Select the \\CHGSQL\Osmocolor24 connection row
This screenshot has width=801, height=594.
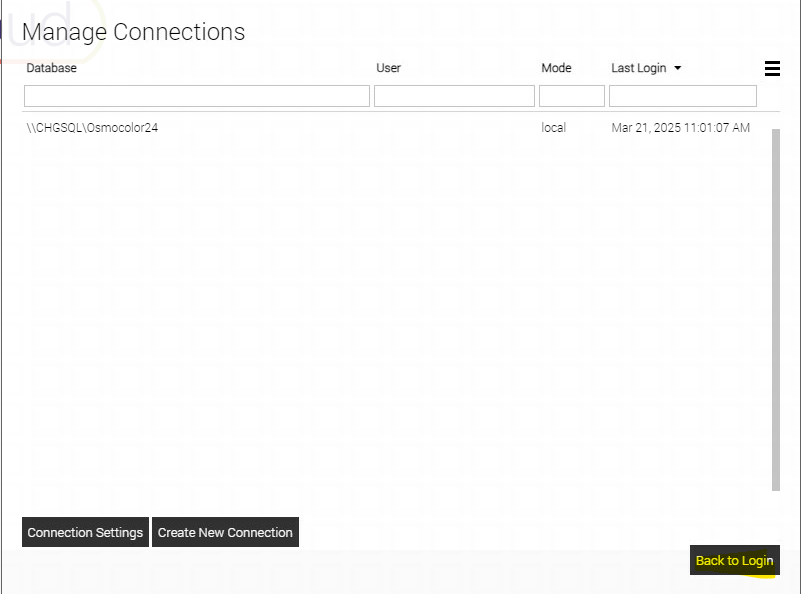click(92, 128)
